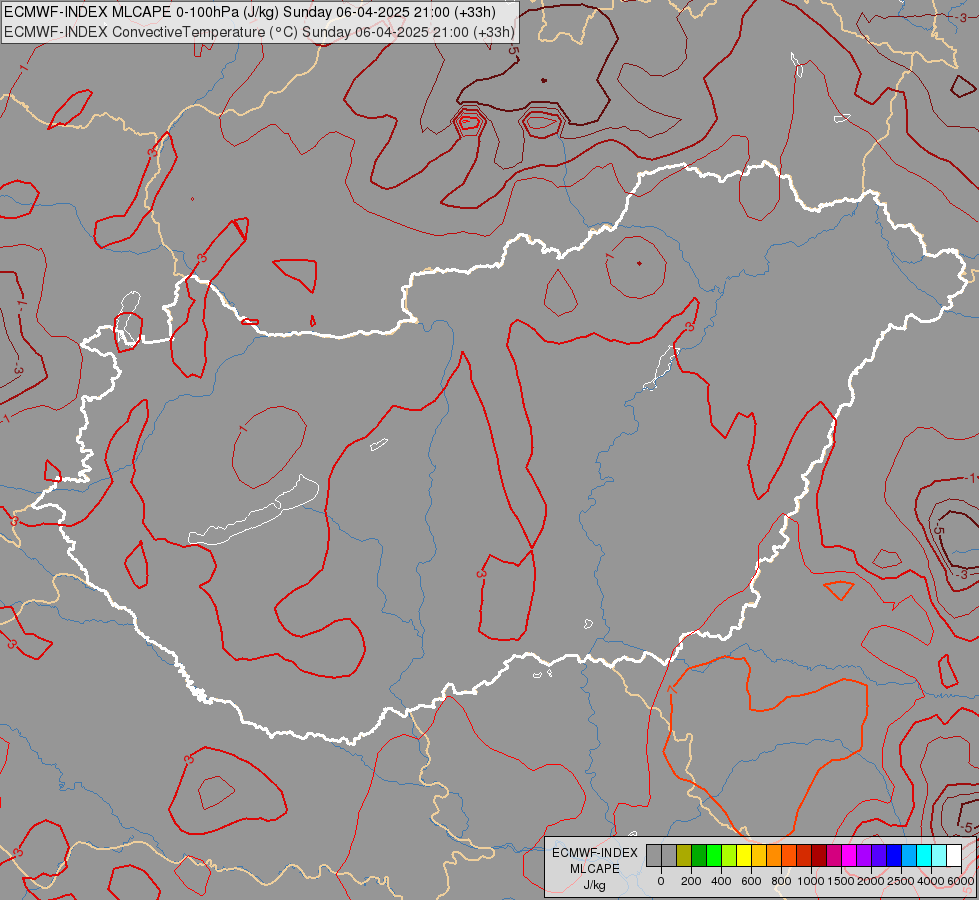
Task: Click the legend label 1000
Action: tap(812, 881)
